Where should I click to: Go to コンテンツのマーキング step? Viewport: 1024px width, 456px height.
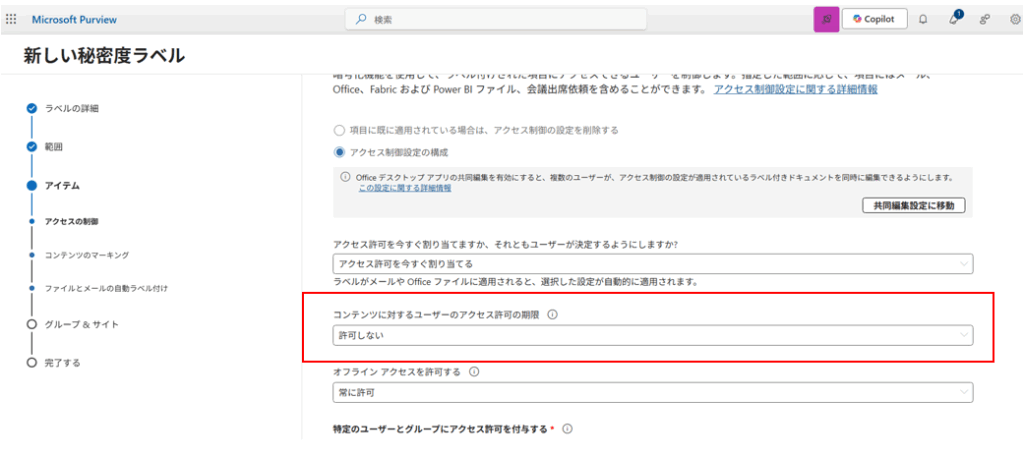pos(86,255)
